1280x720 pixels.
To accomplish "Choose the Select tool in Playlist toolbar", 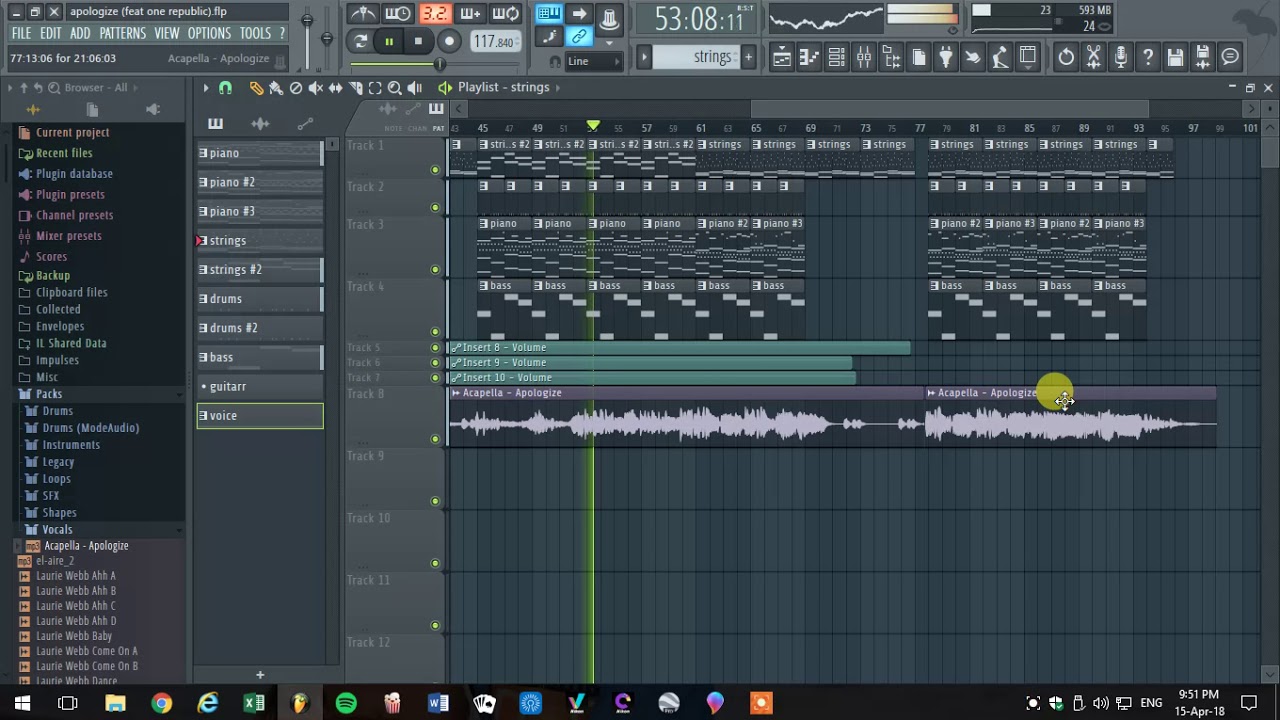I will click(x=375, y=88).
